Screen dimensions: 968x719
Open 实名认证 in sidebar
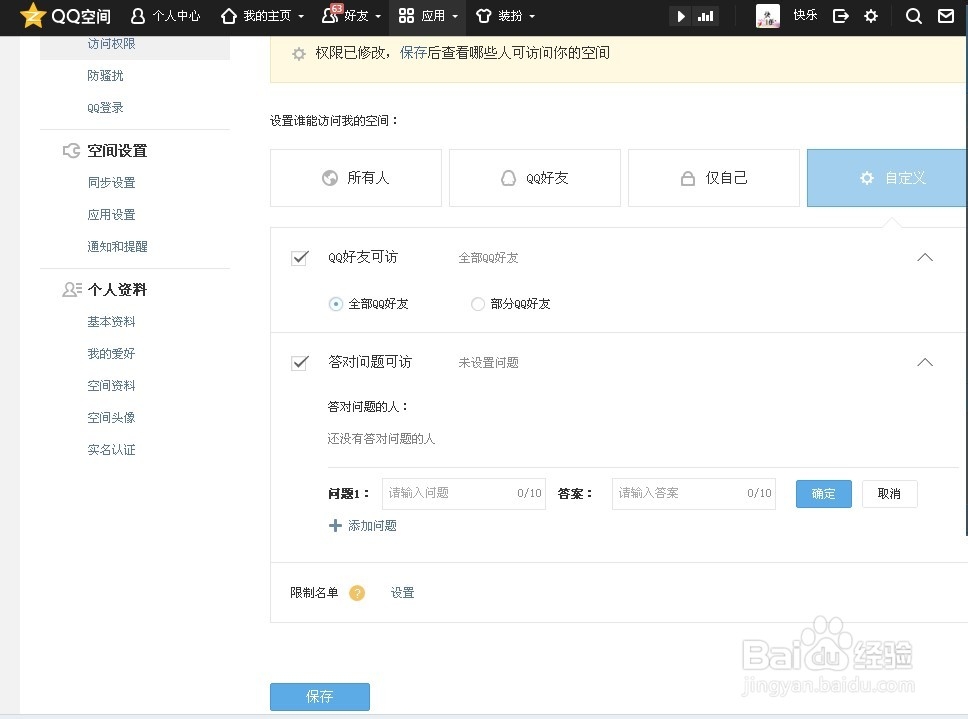point(111,450)
